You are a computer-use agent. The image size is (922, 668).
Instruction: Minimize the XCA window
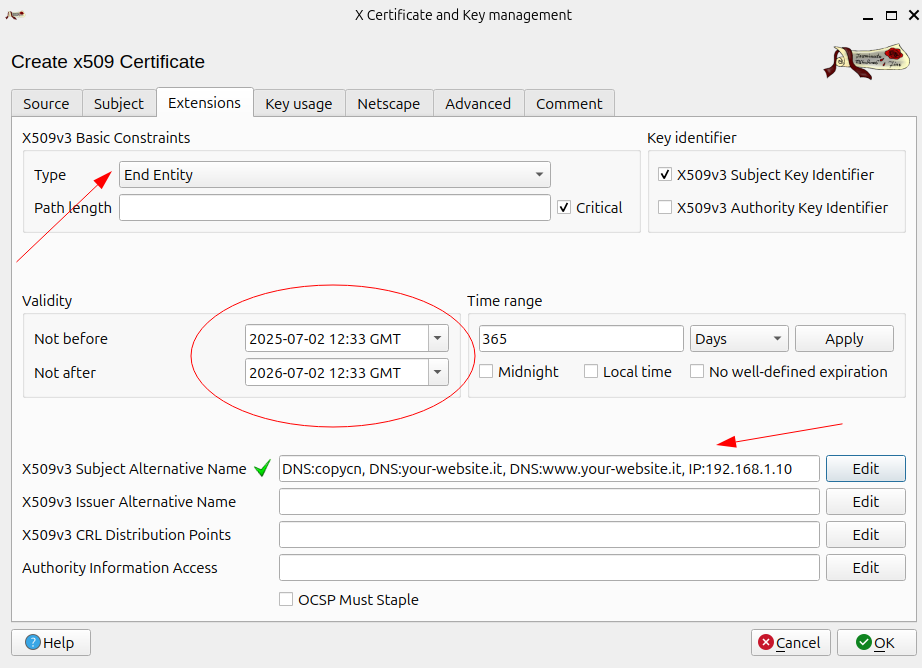(868, 16)
